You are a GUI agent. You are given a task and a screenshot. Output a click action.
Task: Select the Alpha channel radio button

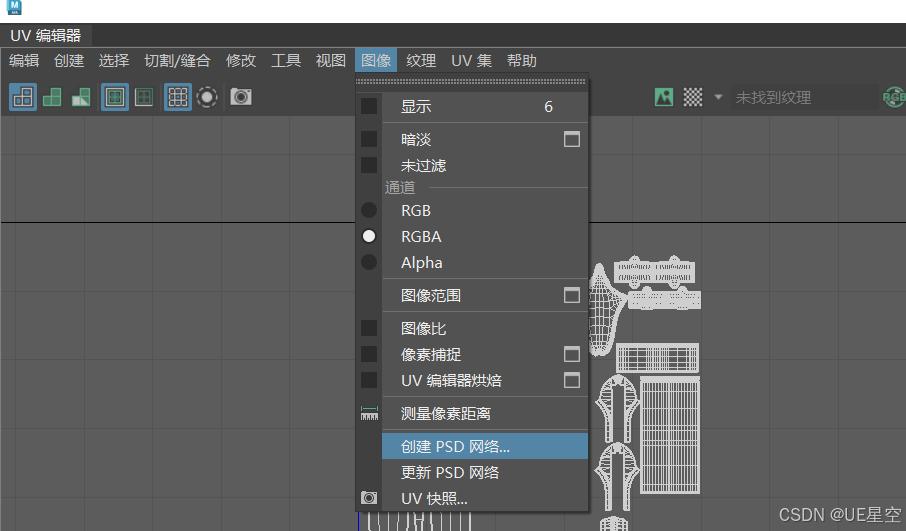(369, 262)
